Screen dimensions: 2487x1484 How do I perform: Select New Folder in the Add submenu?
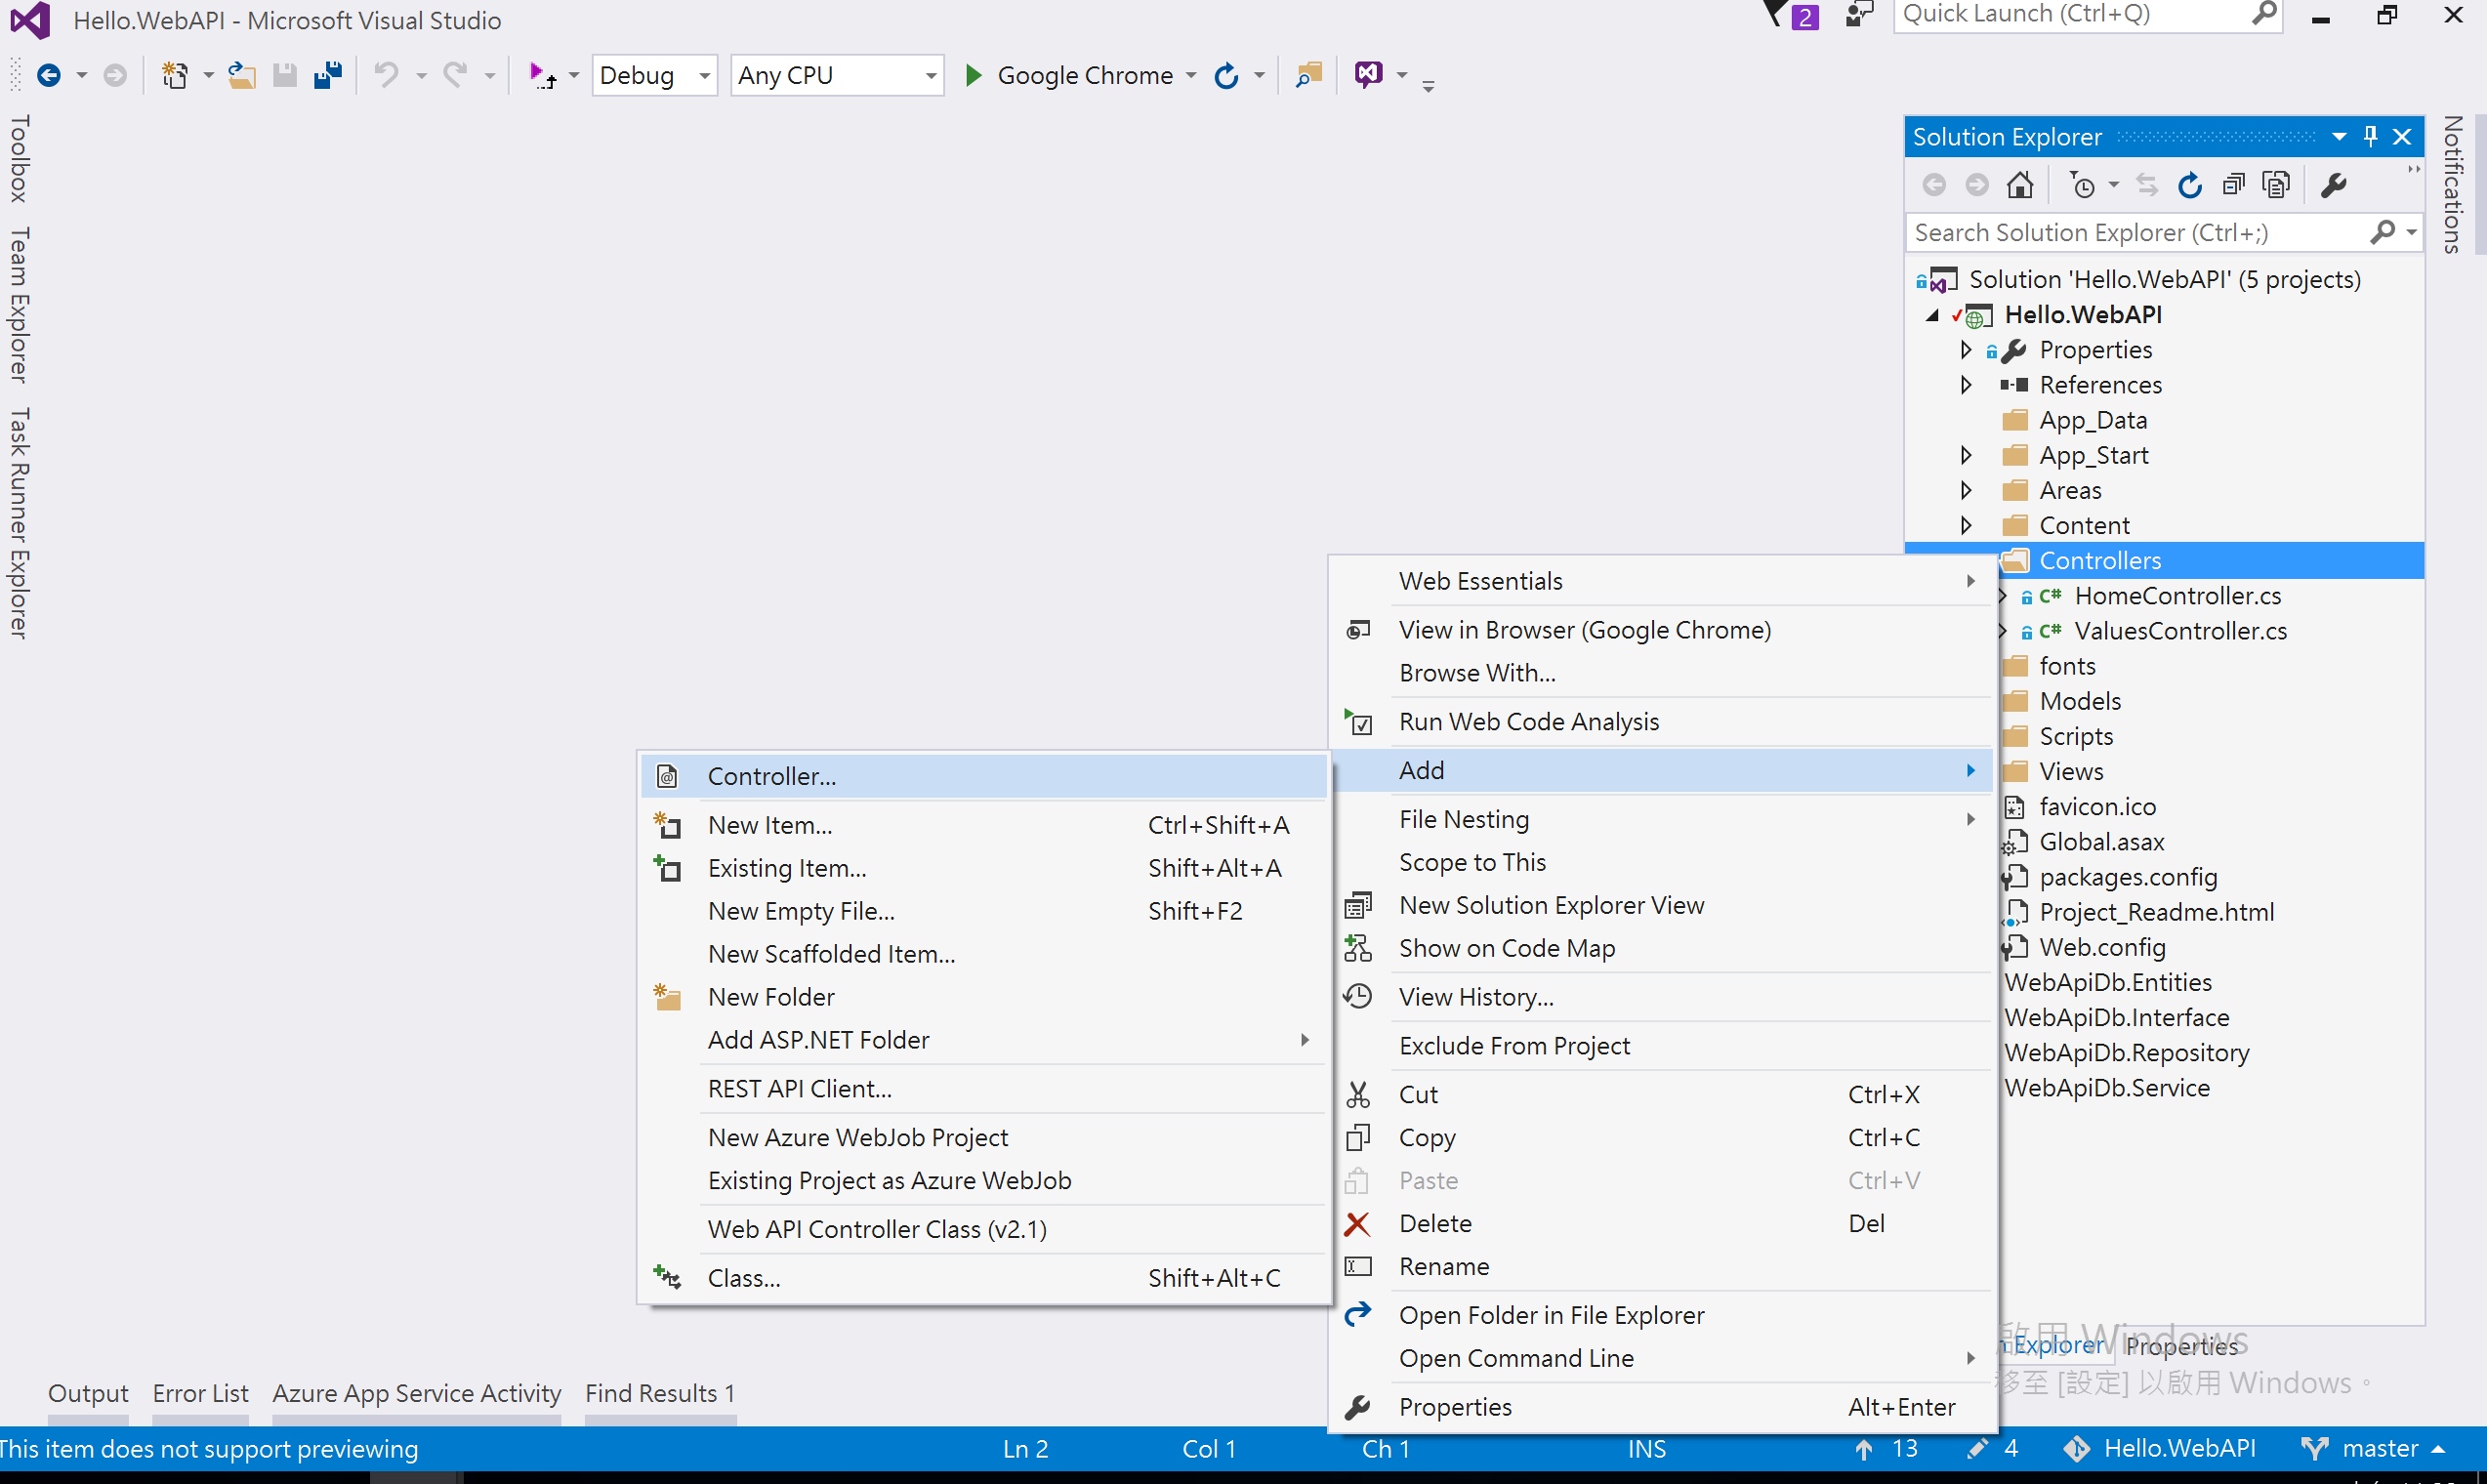(x=983, y=997)
